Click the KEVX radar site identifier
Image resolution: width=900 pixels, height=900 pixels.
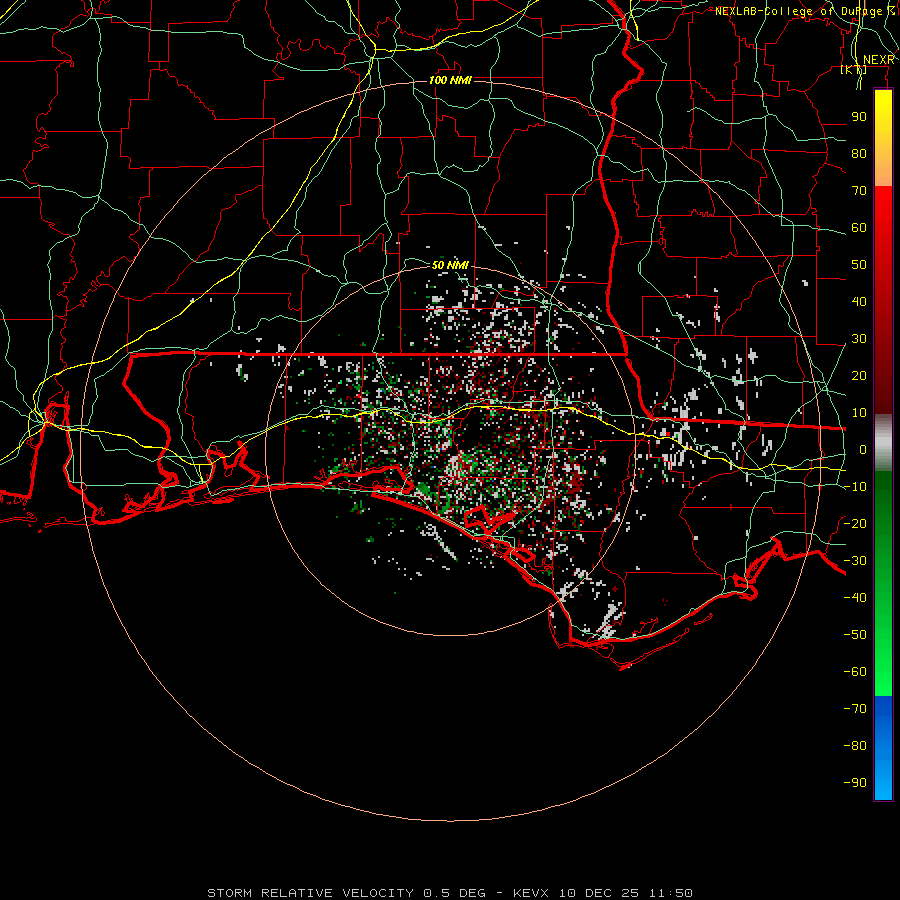(x=532, y=893)
